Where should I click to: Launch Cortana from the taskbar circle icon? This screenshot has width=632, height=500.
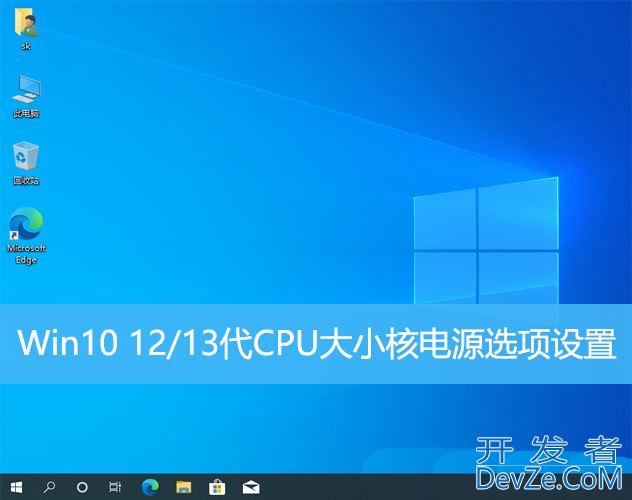pyautogui.click(x=82, y=487)
